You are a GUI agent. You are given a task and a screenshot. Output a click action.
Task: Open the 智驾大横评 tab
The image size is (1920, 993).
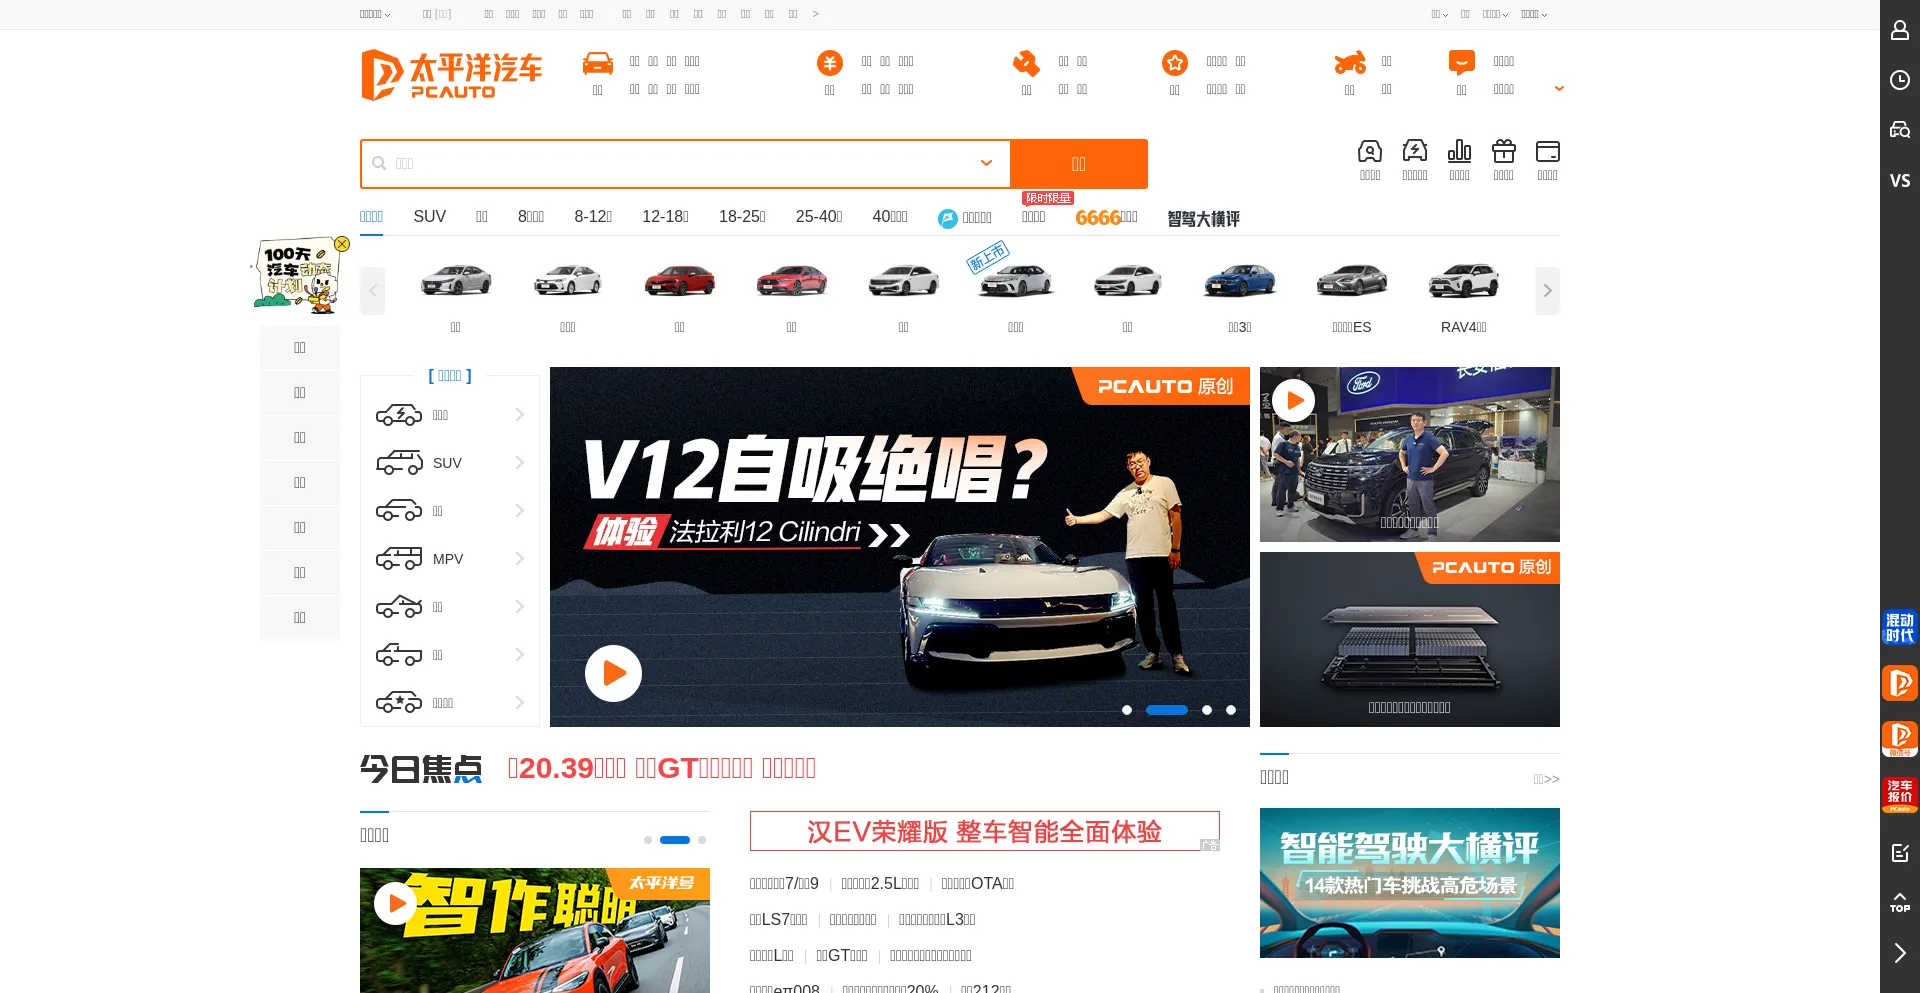tap(1204, 218)
